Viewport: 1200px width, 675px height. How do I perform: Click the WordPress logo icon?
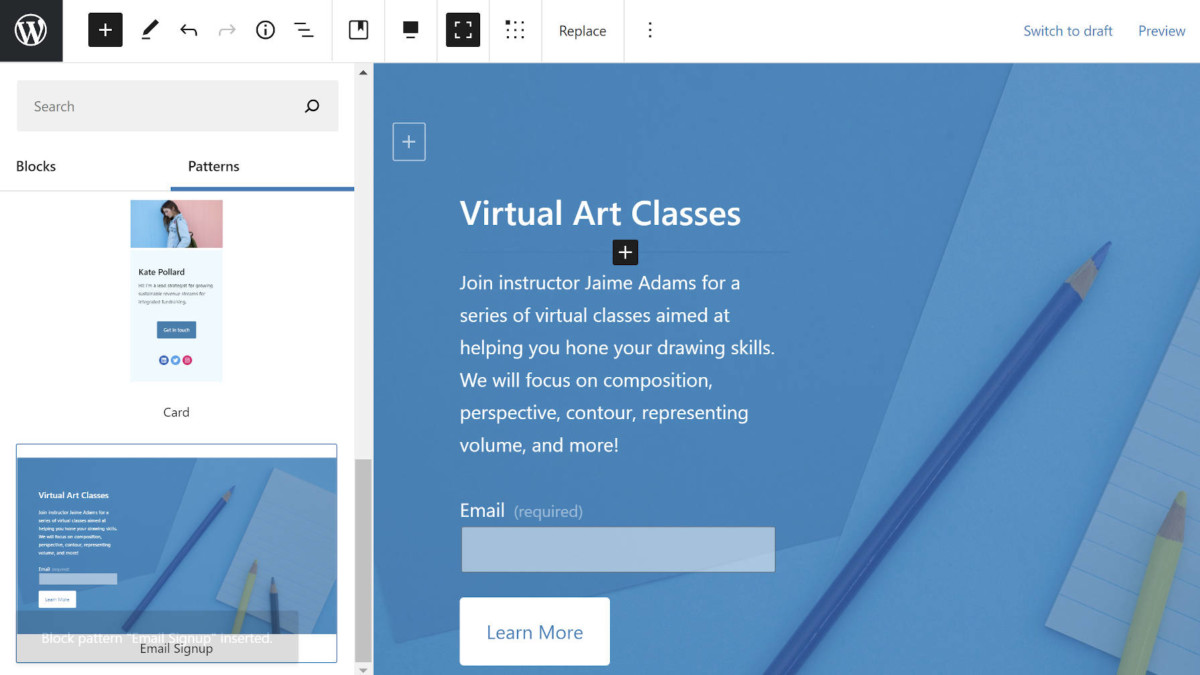tap(31, 31)
